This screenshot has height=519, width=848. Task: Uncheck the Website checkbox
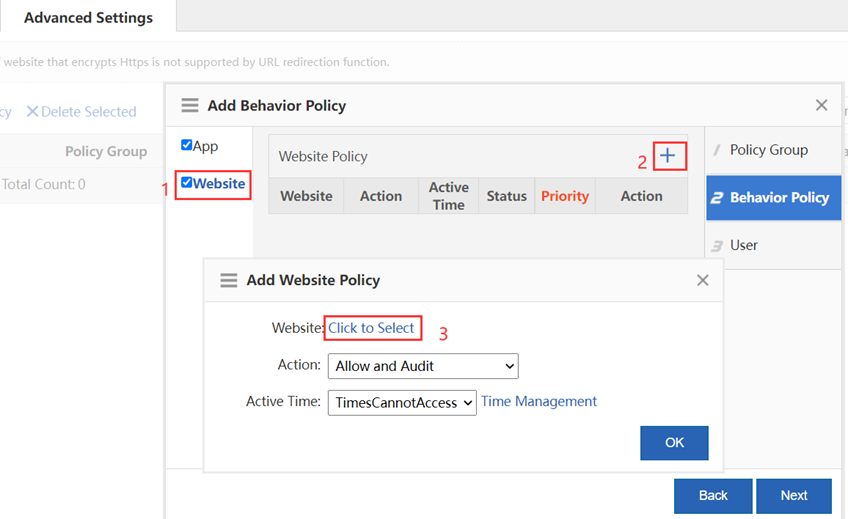(x=187, y=183)
